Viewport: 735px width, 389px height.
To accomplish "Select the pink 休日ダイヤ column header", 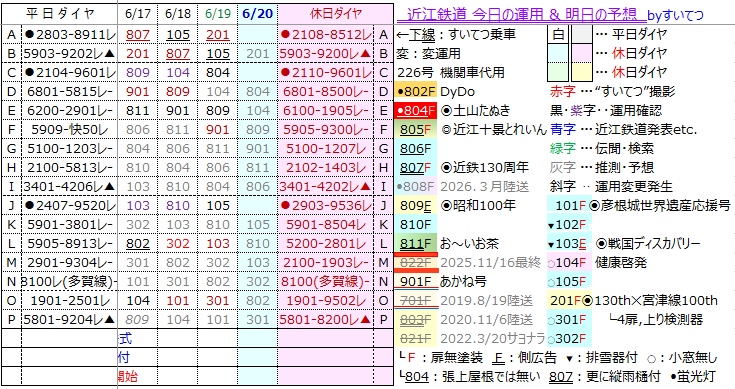I will 336,14.
